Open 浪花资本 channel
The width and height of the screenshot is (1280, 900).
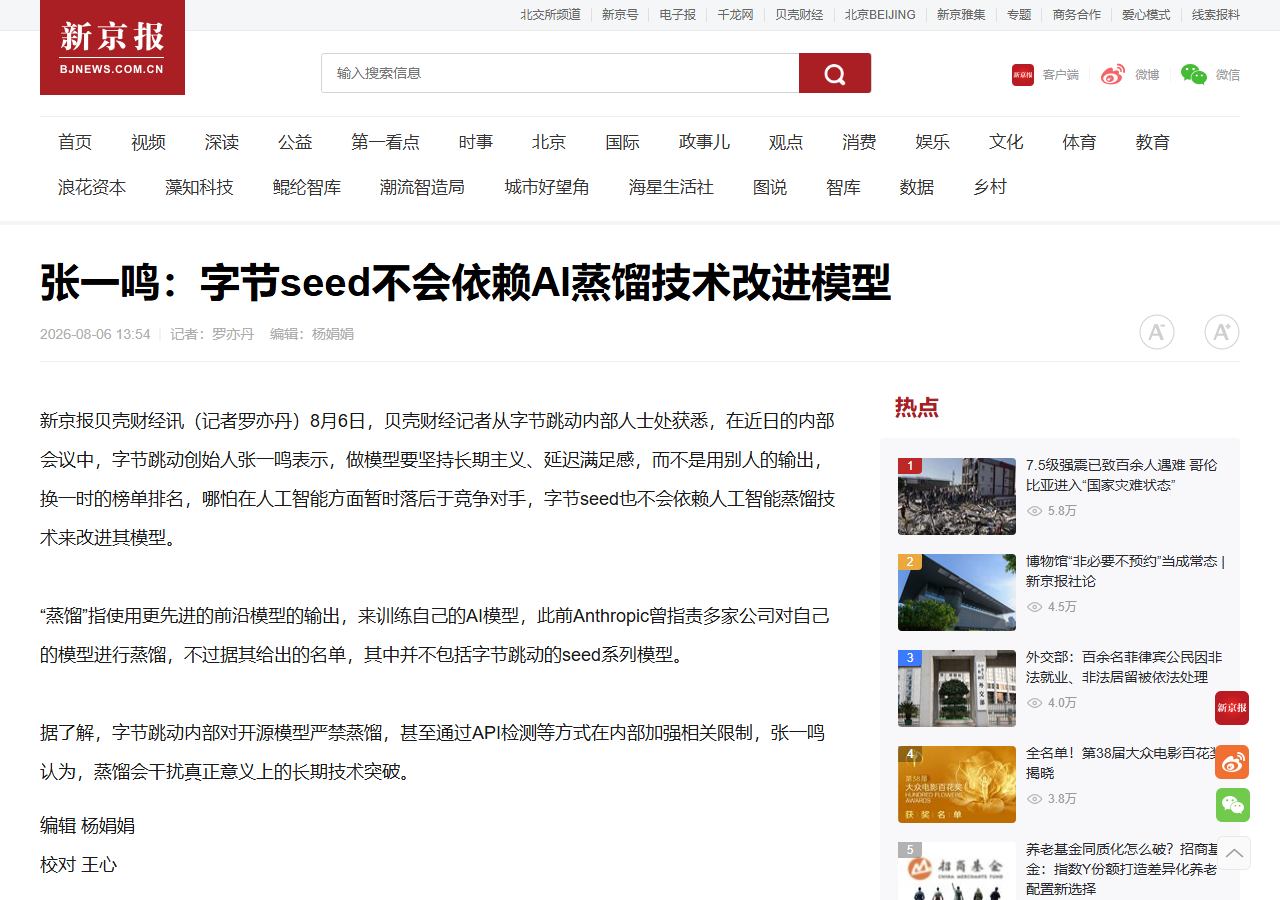(x=92, y=187)
